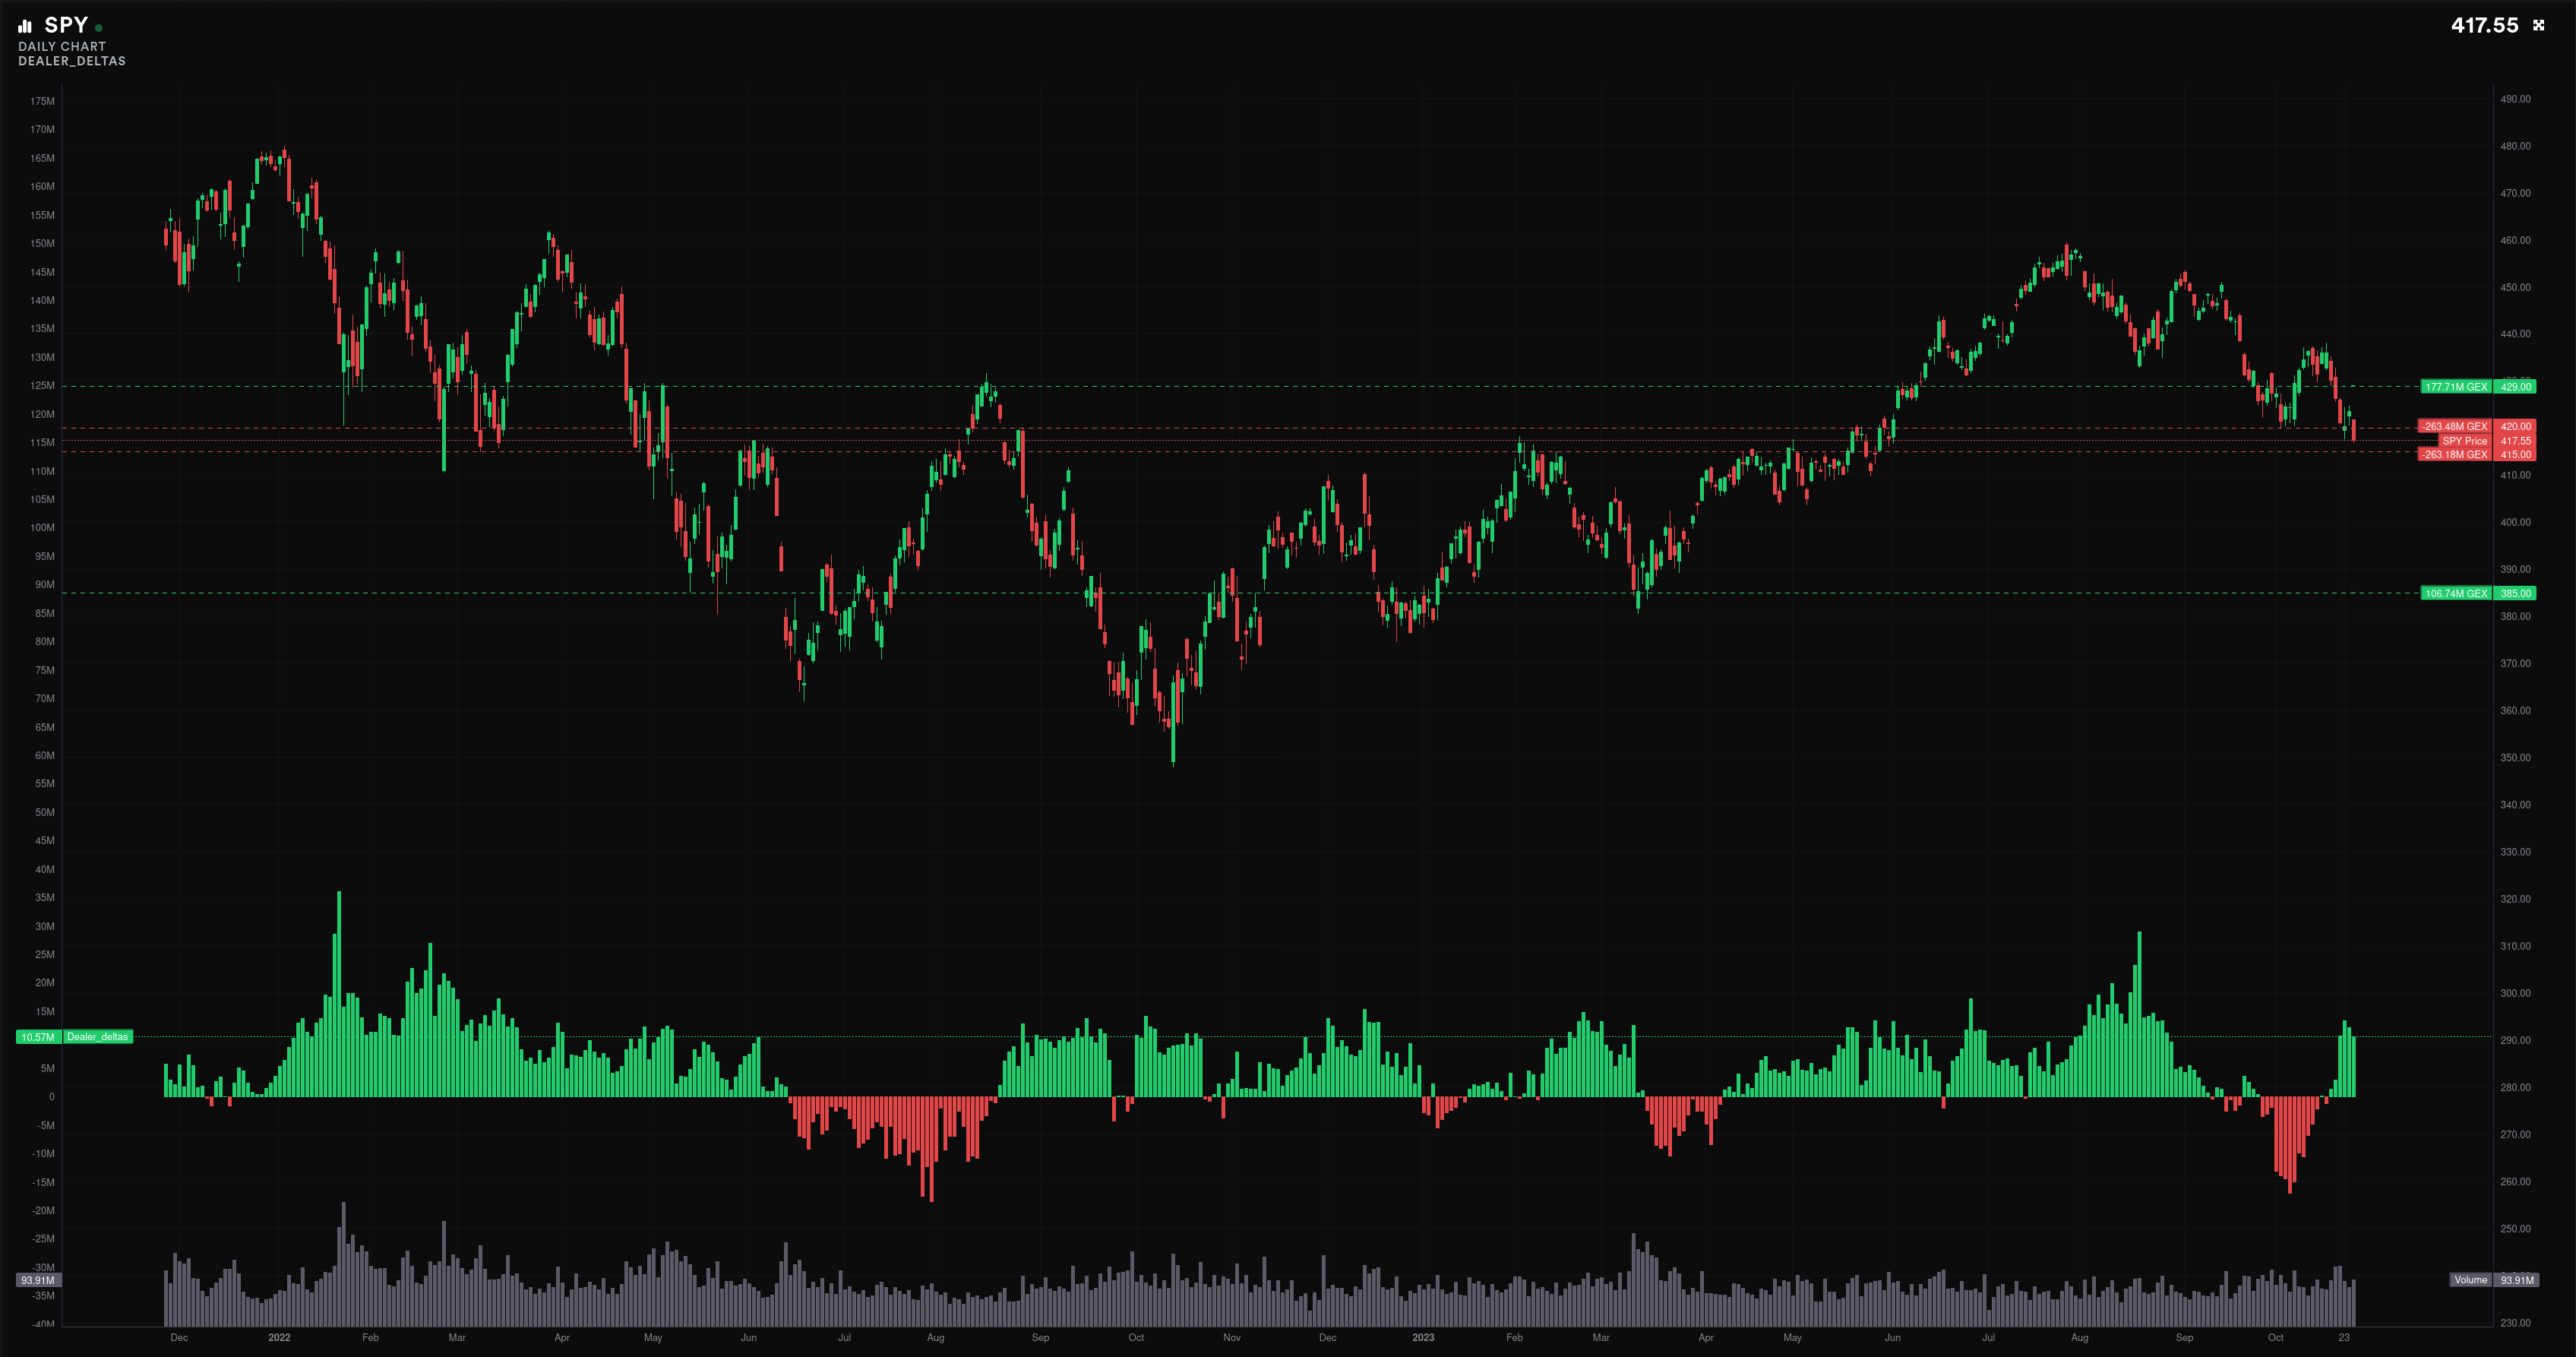
Task: Click the 93.91M tag on the right axis
Action: coord(2515,1280)
